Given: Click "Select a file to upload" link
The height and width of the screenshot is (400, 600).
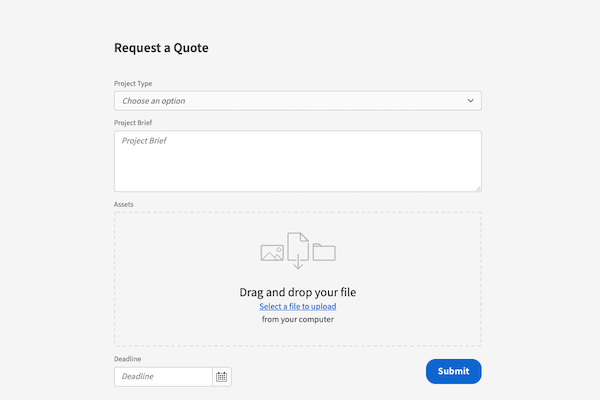Looking at the screenshot, I should pyautogui.click(x=298, y=306).
